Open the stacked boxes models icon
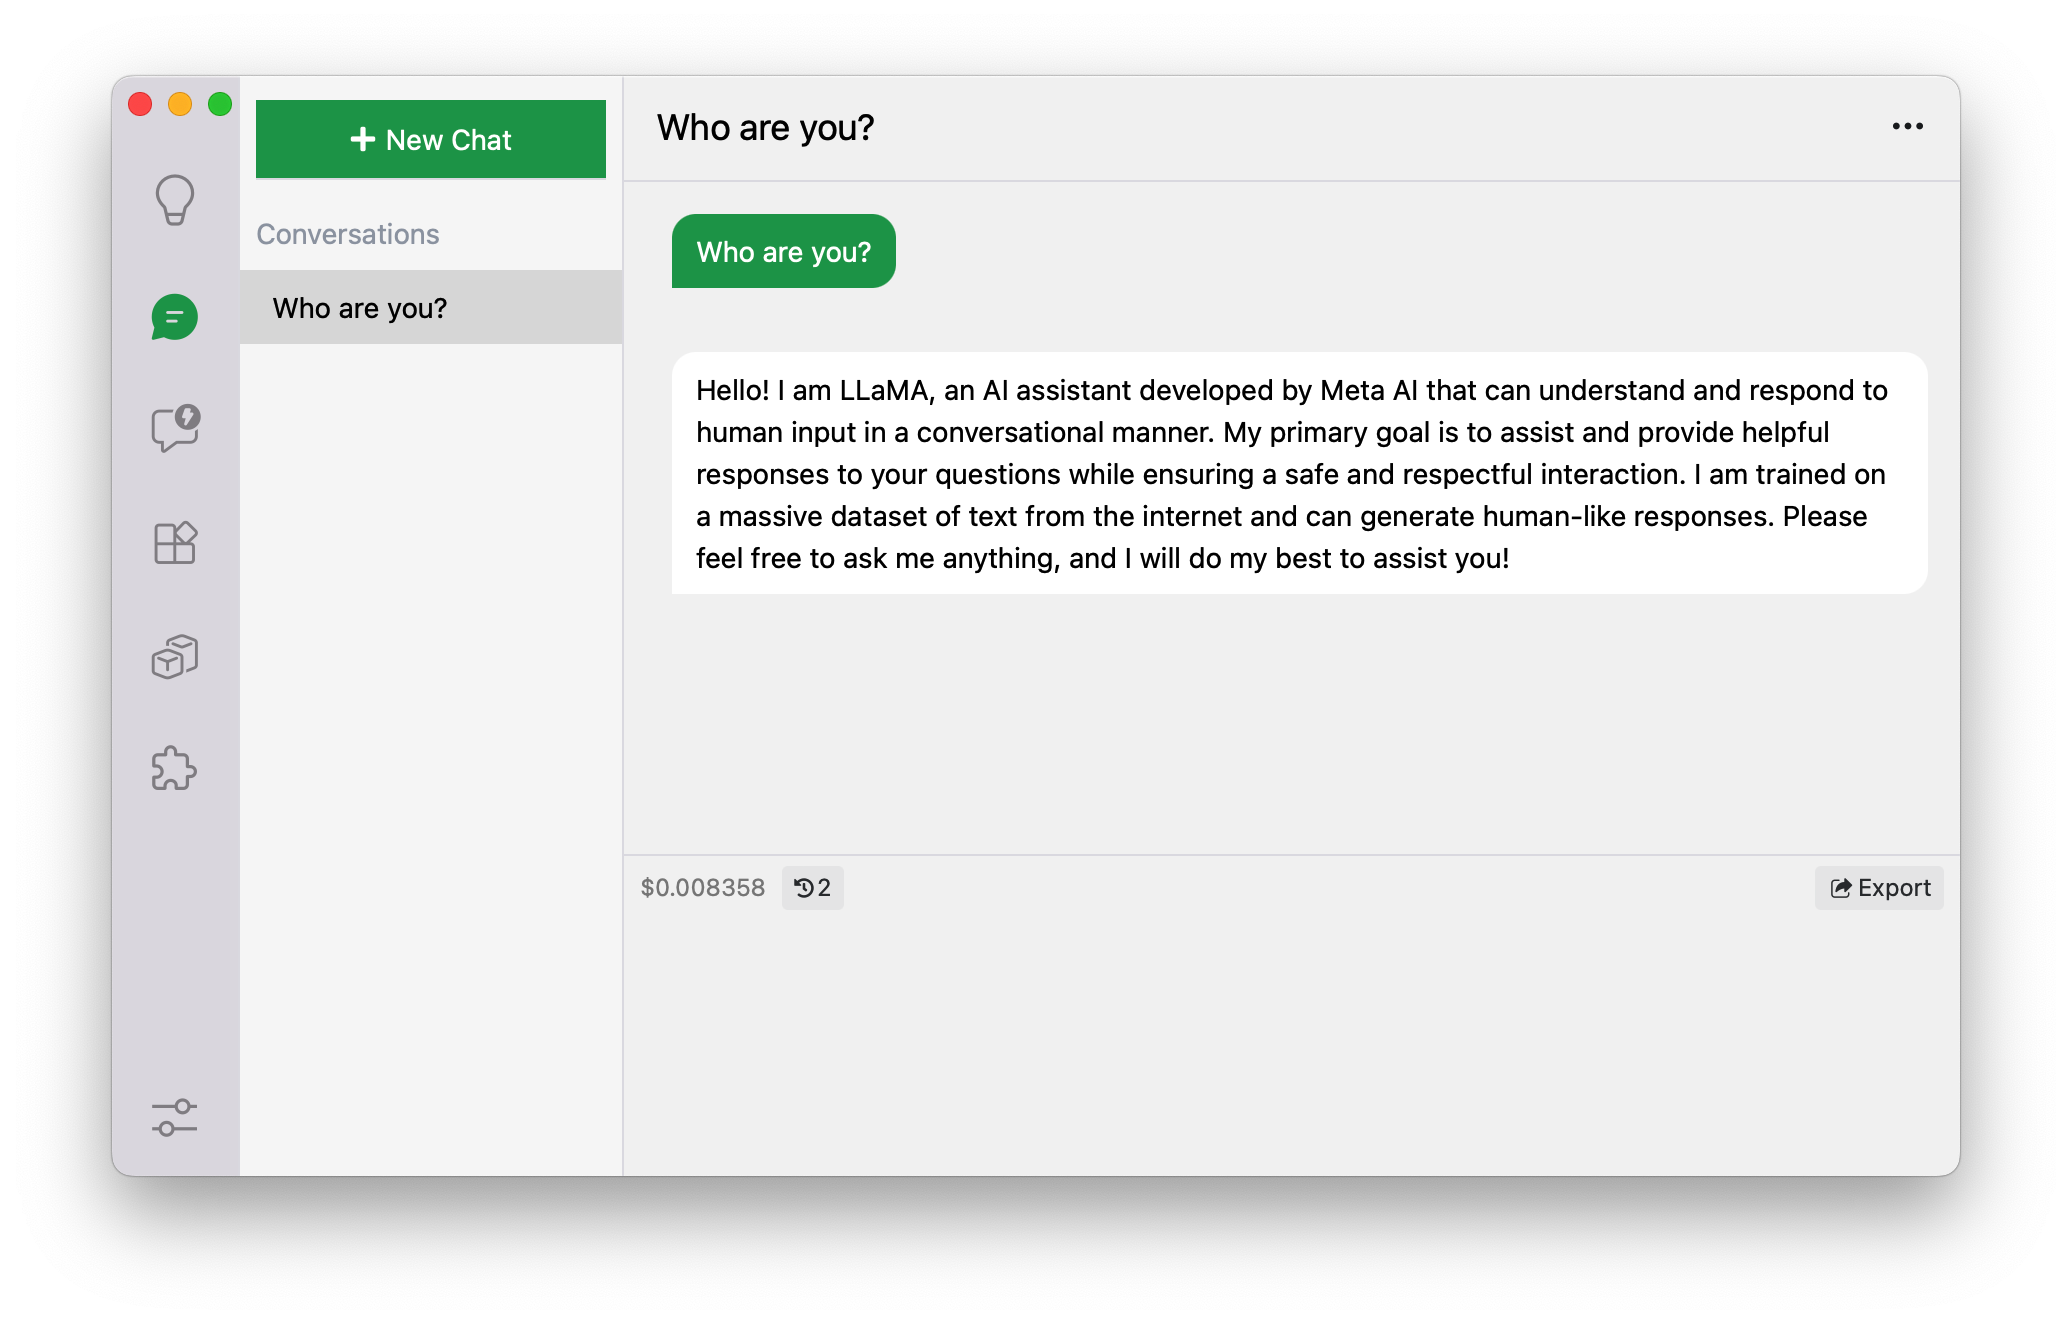Viewport: 2072px width, 1324px height. pos(175,657)
